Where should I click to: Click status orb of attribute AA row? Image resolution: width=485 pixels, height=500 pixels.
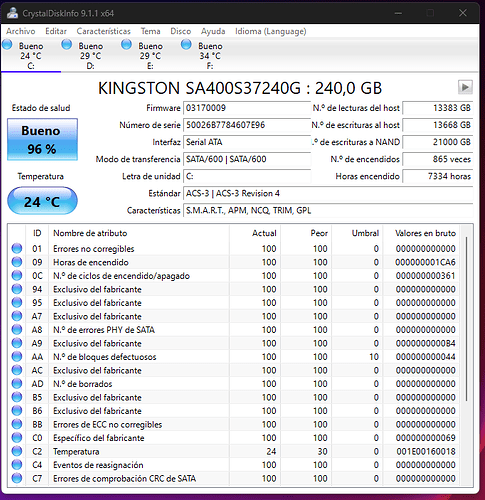click(x=17, y=356)
